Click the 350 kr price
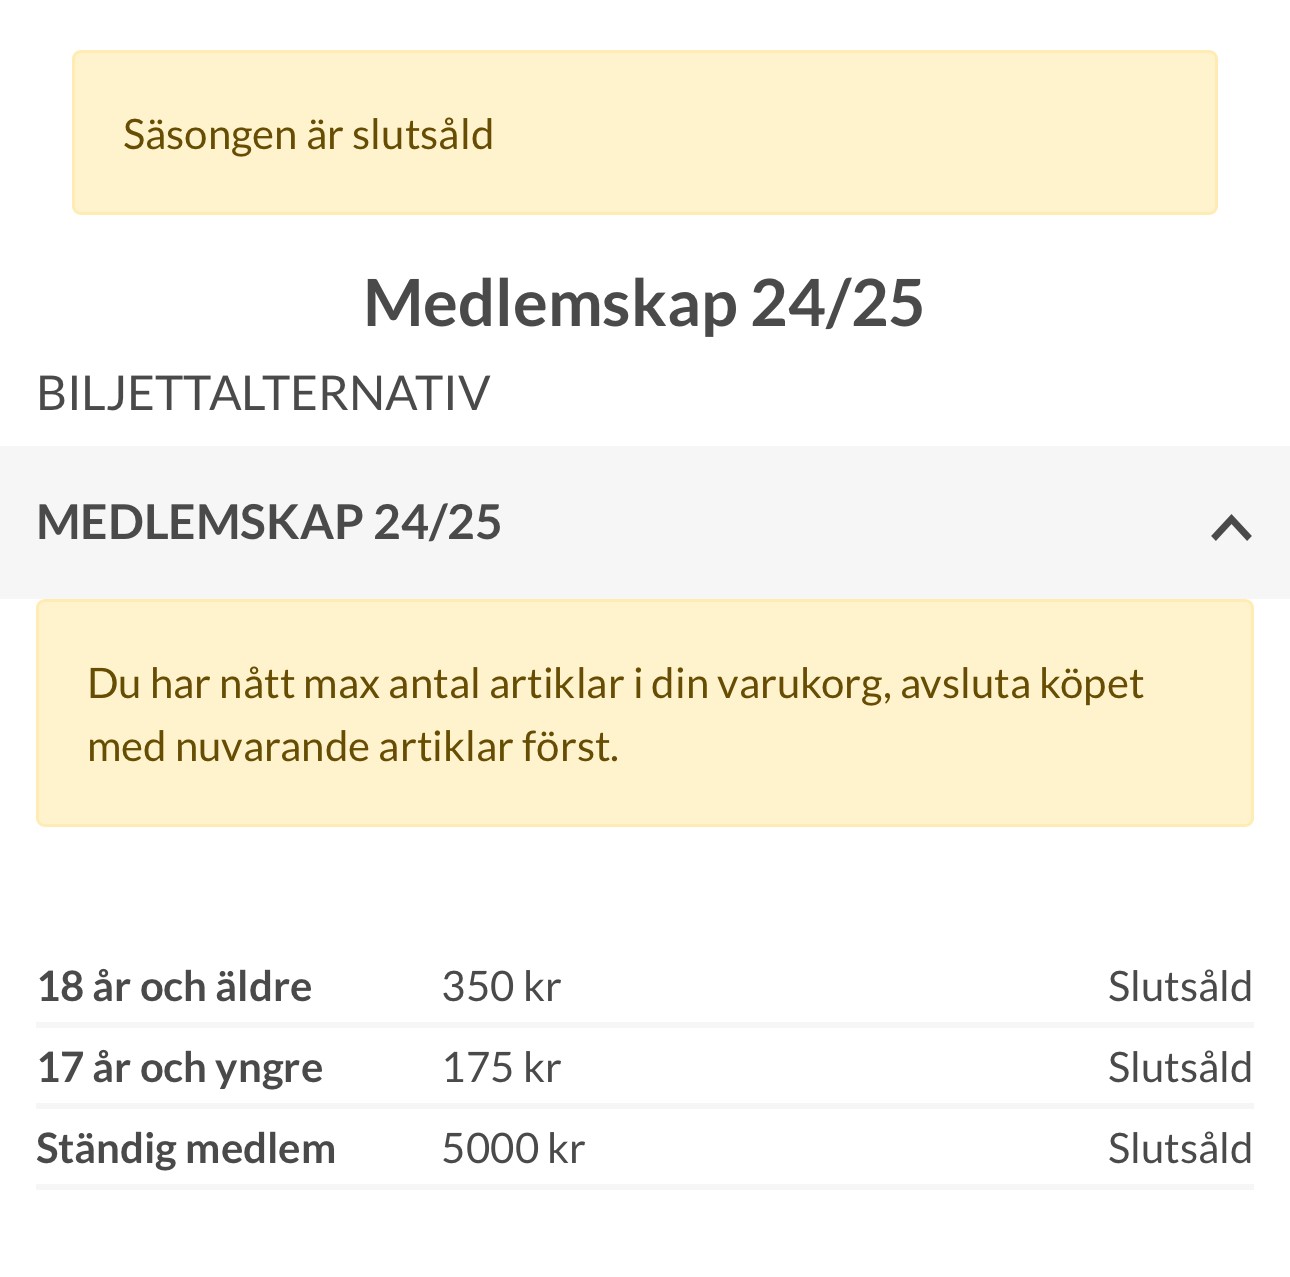The width and height of the screenshot is (1290, 1277). [x=501, y=987]
